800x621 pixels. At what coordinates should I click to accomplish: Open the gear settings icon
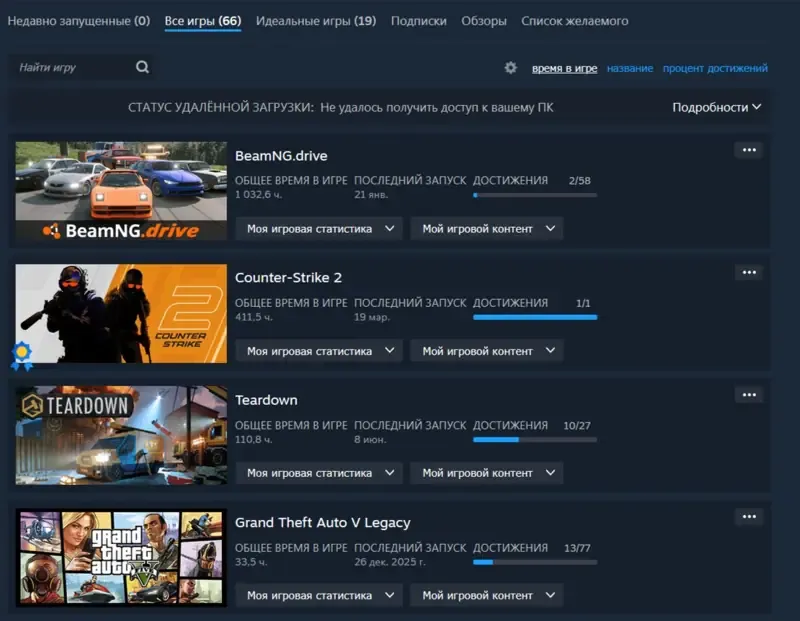[511, 67]
